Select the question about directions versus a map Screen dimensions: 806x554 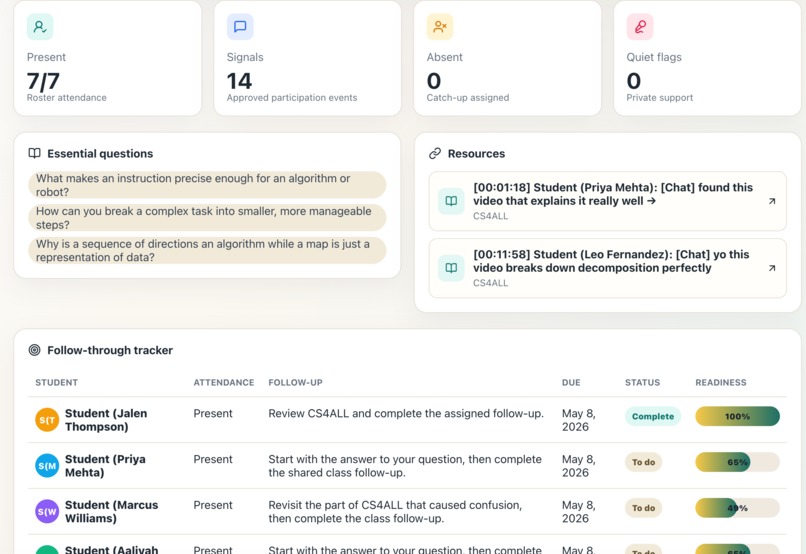(207, 250)
